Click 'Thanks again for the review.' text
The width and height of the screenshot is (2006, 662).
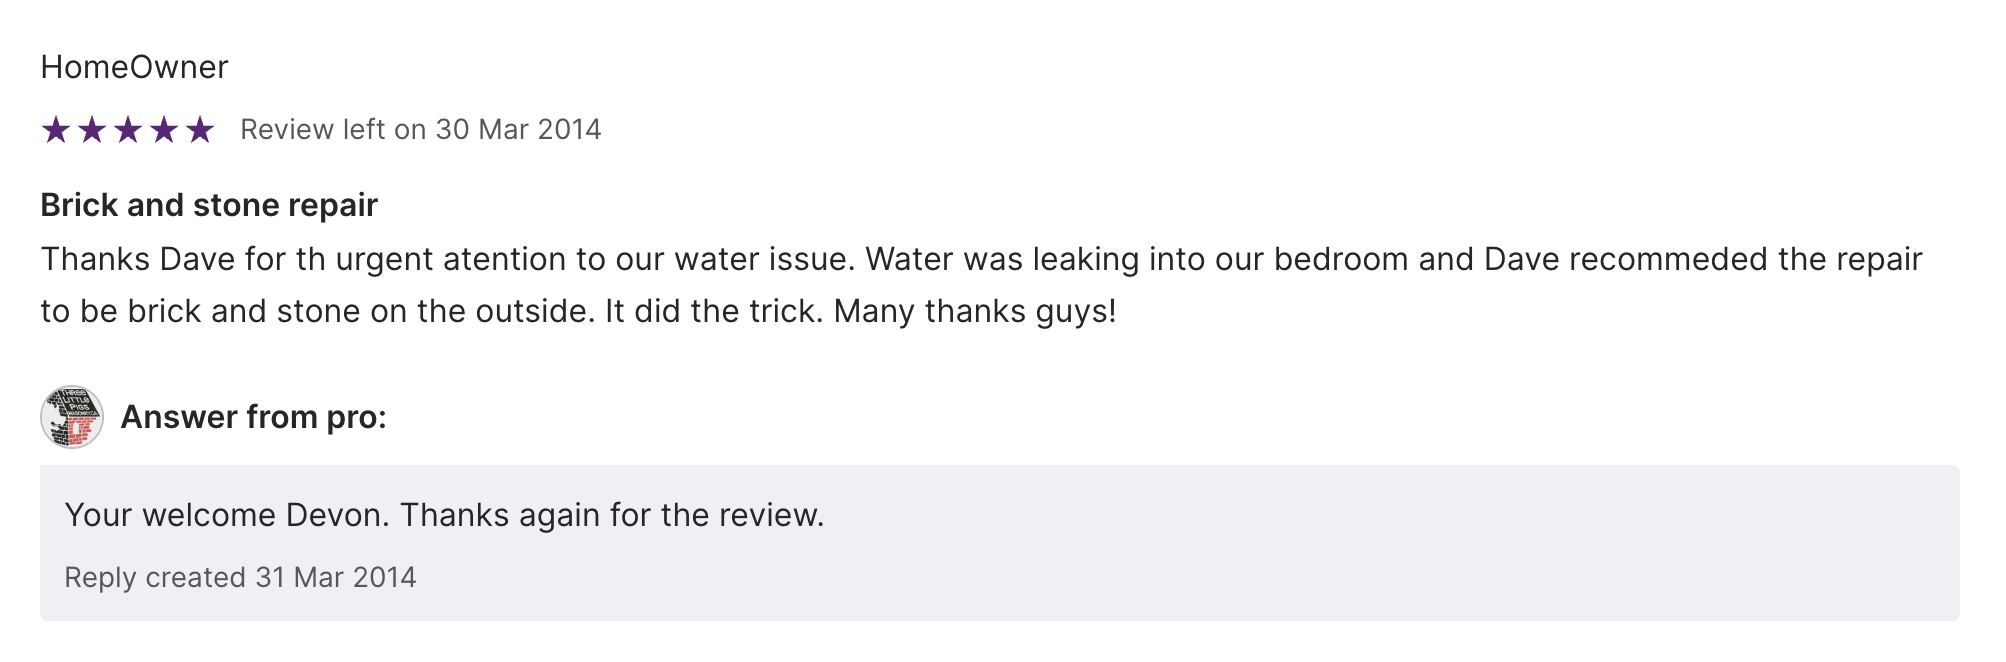(612, 516)
